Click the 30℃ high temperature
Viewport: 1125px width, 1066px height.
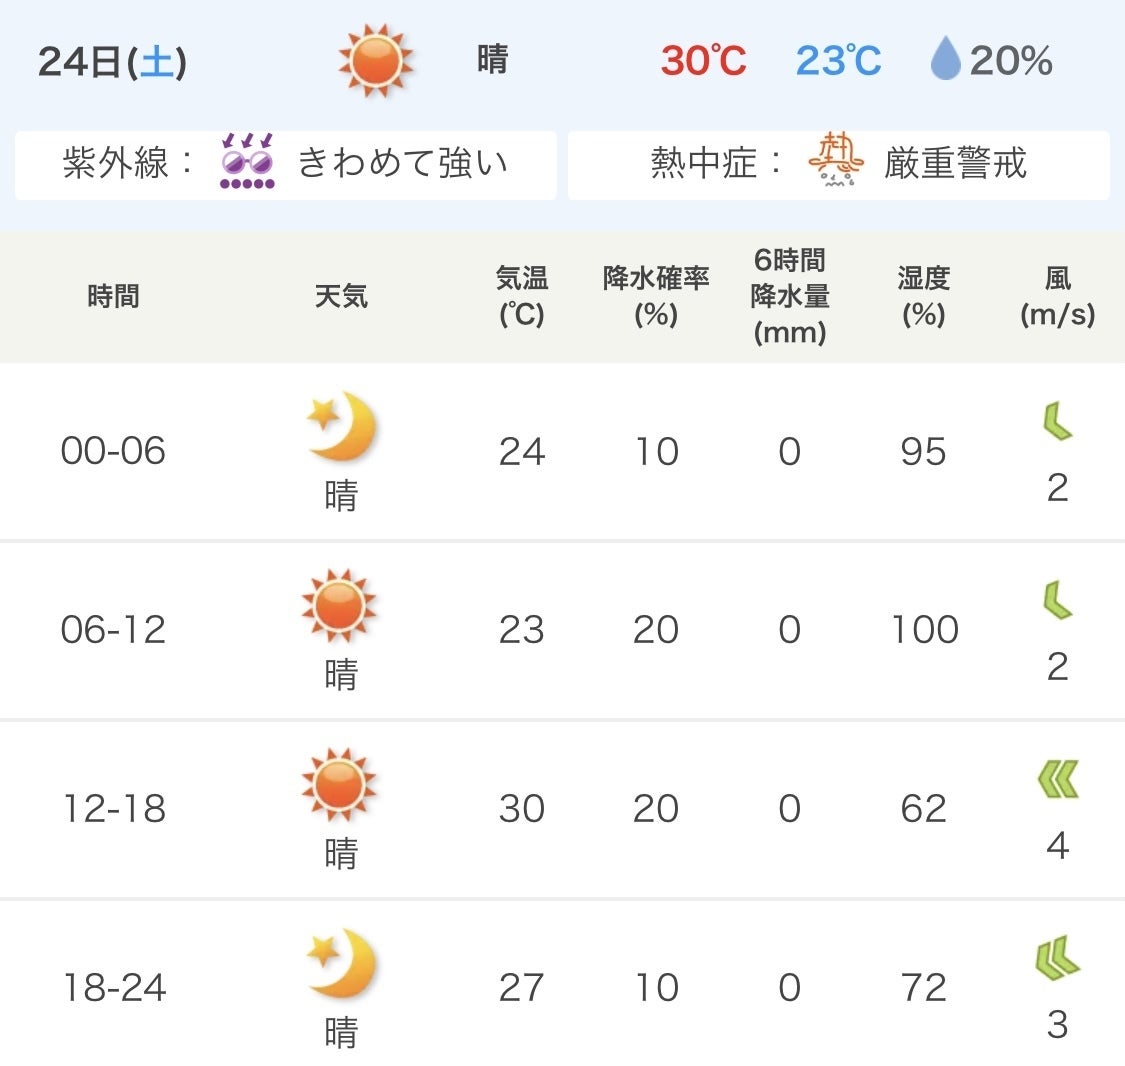pyautogui.click(x=703, y=61)
